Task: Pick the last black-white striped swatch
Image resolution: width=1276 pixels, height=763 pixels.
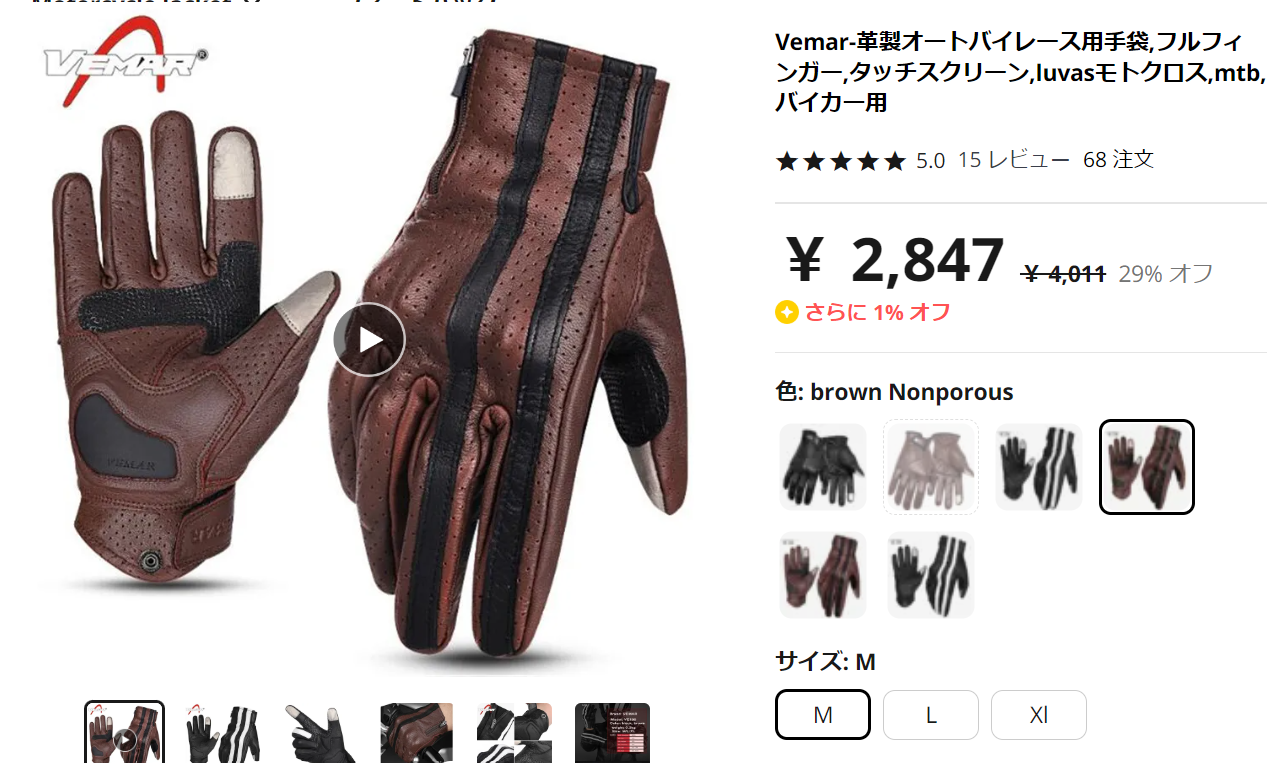Action: click(931, 575)
